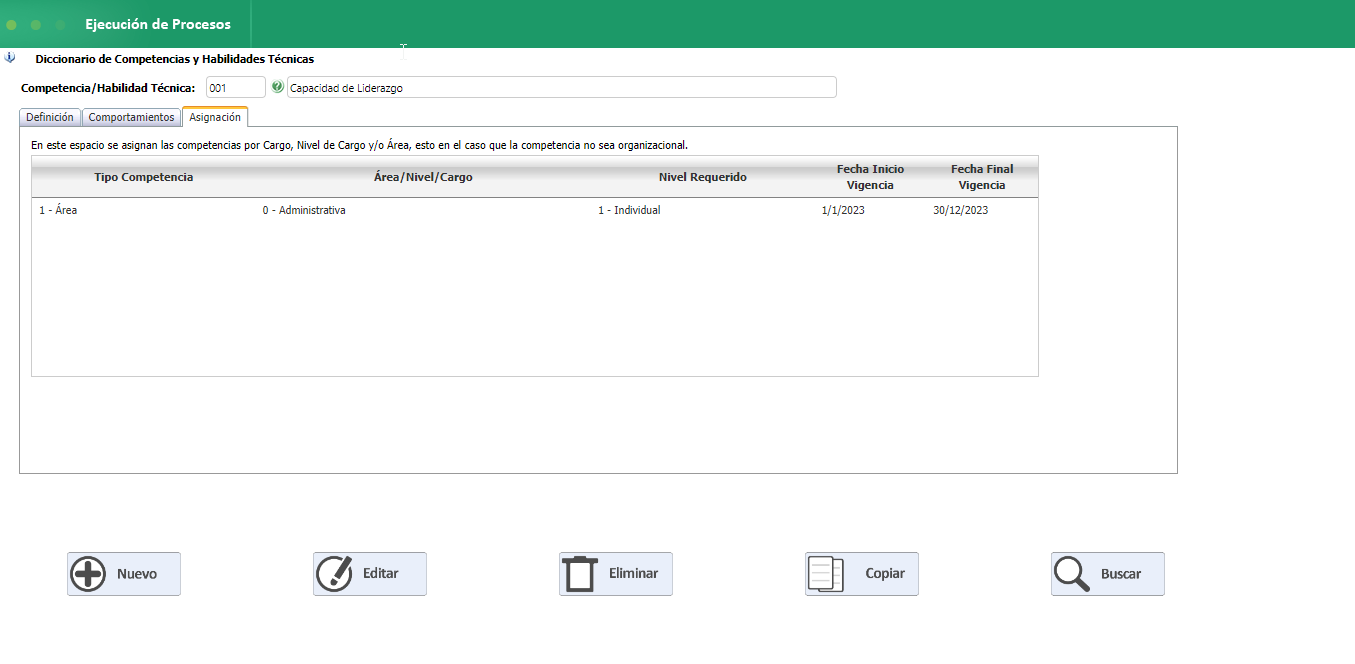Select the "0 - Administrativa" cell
This screenshot has height=664, width=1355.
tap(304, 211)
